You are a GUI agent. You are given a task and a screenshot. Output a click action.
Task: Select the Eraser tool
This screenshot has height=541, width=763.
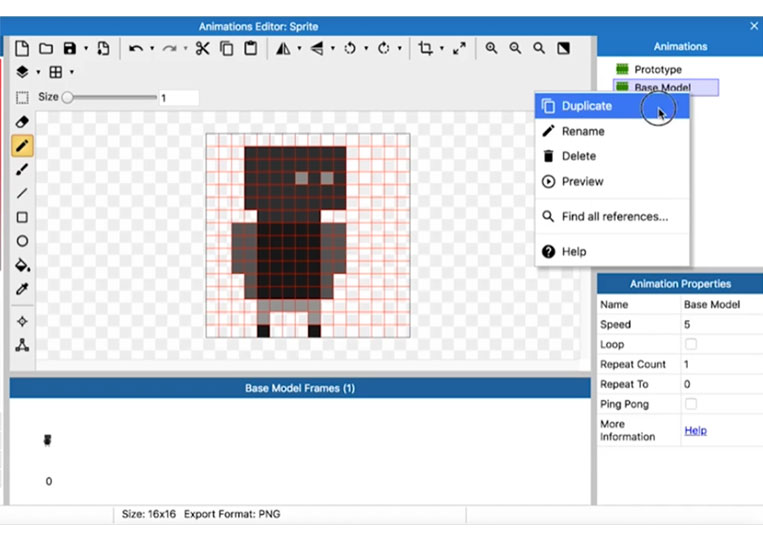(x=22, y=122)
